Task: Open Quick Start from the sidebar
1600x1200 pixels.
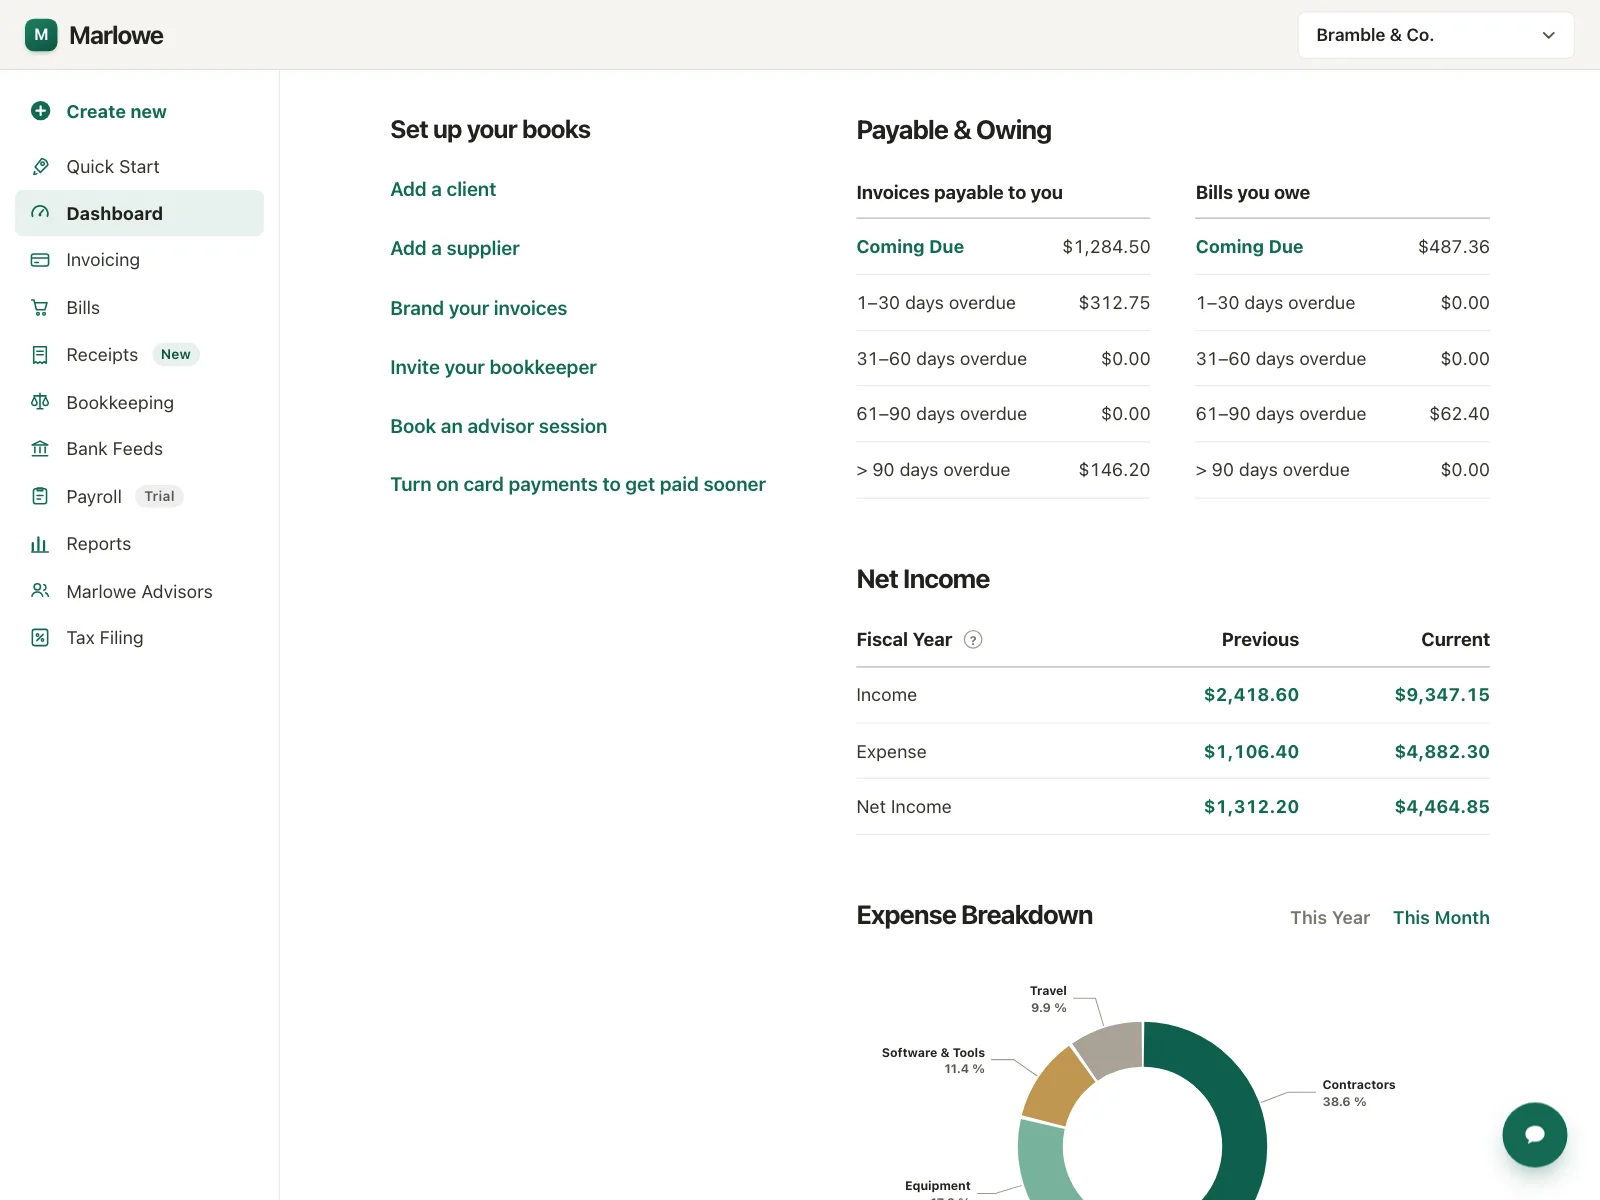Action: click(139, 166)
